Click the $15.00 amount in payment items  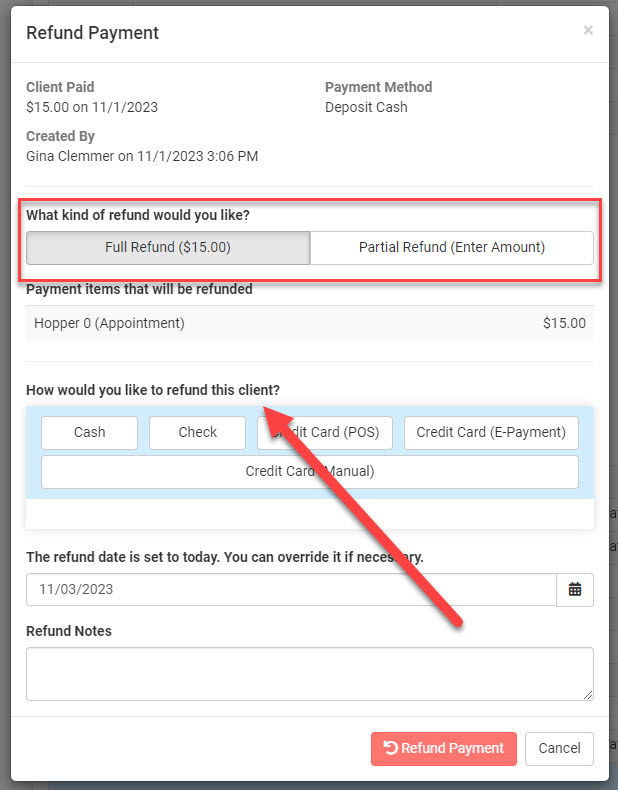click(564, 324)
